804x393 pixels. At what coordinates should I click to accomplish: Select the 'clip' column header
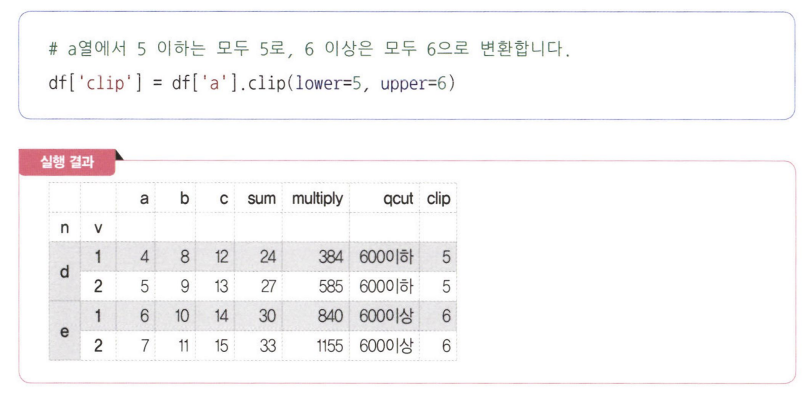[x=438, y=198]
